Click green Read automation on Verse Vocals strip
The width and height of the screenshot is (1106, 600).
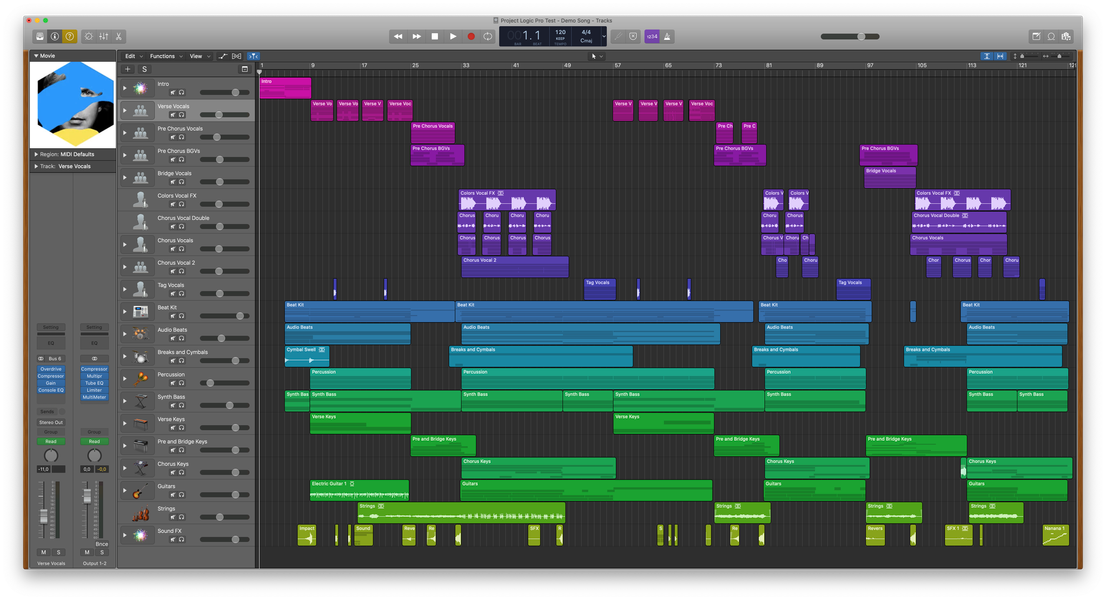tap(51, 441)
